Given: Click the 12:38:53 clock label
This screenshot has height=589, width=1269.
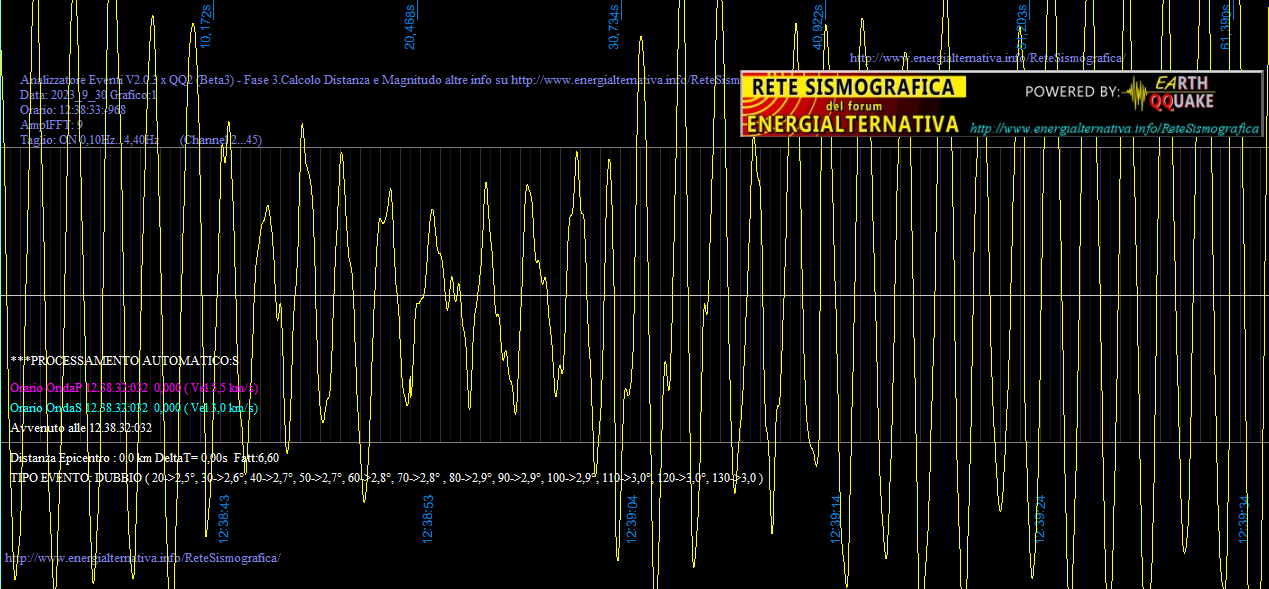Looking at the screenshot, I should tap(428, 519).
